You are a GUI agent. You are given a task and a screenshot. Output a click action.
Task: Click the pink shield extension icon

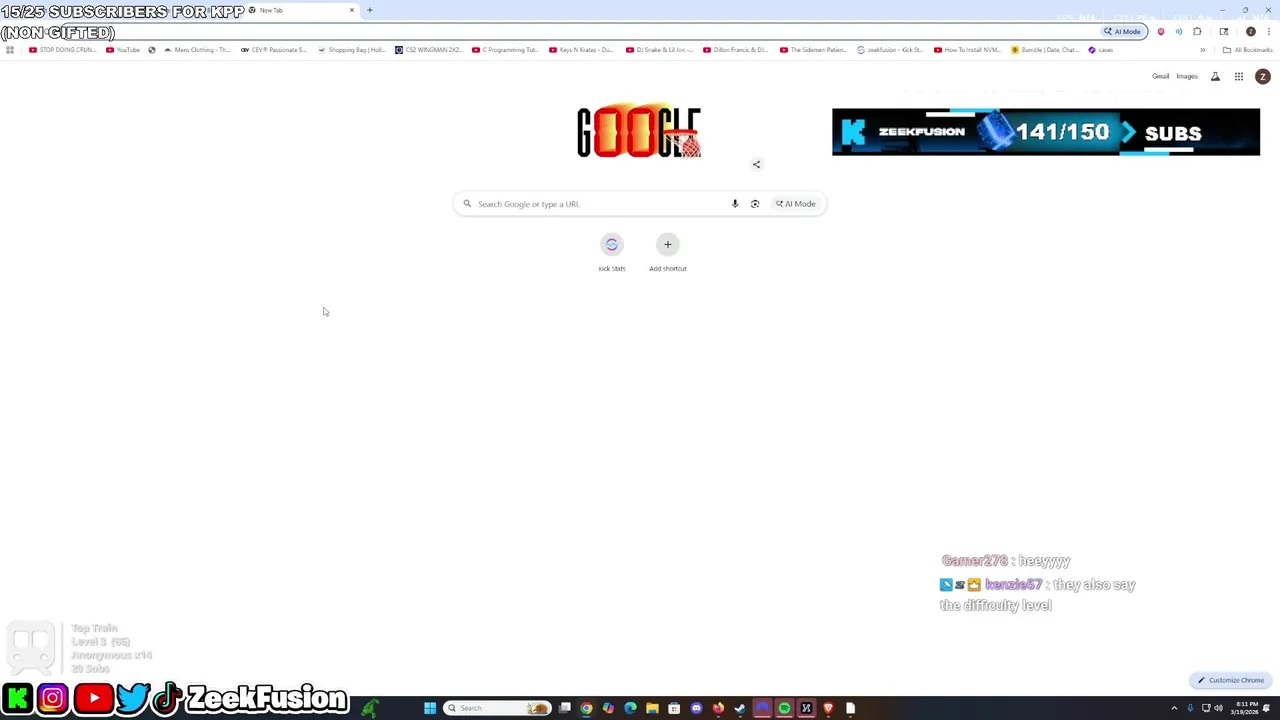click(x=1161, y=31)
